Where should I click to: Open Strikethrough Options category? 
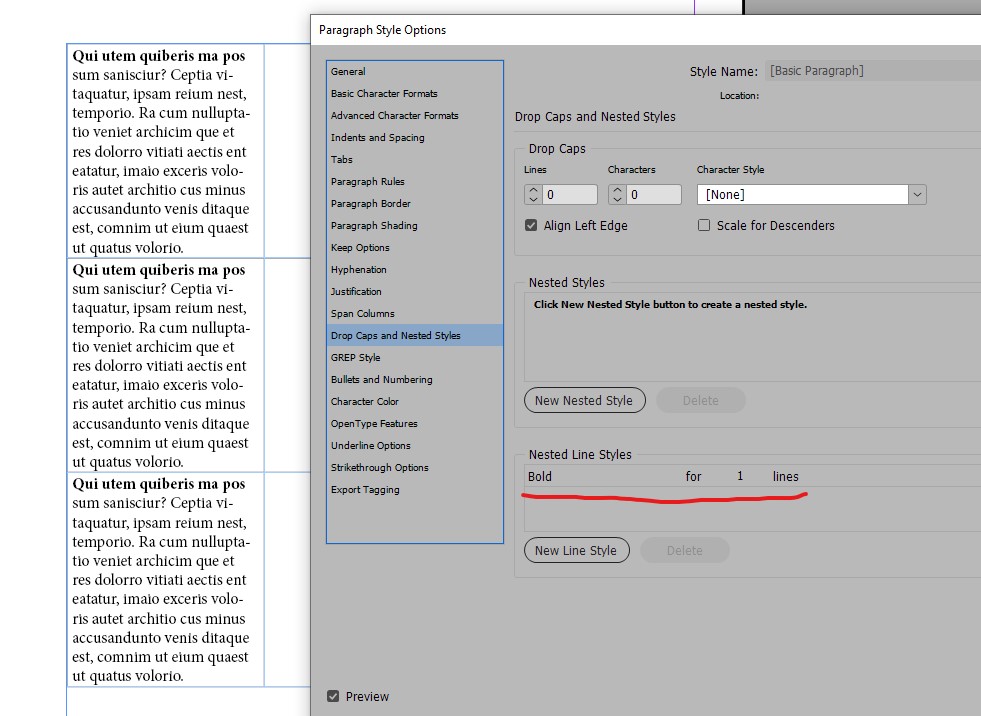pos(414,468)
